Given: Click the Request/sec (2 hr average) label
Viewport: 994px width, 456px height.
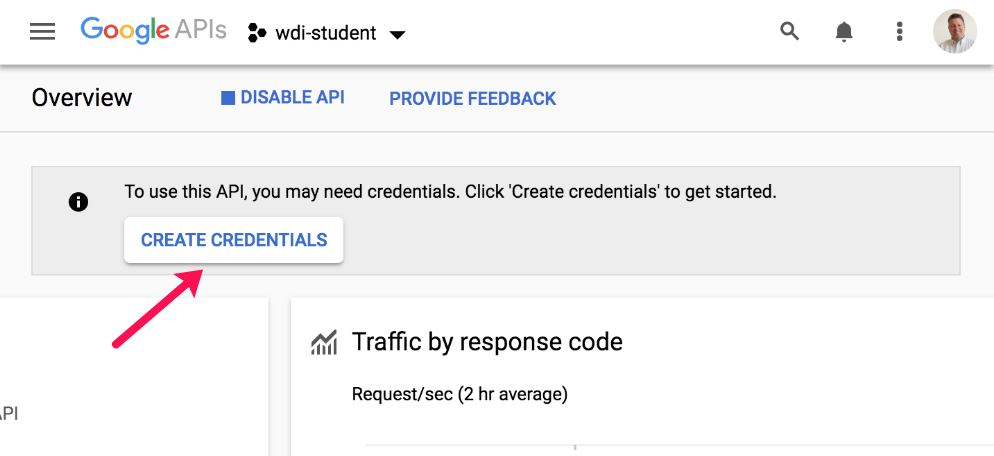Looking at the screenshot, I should click(459, 394).
